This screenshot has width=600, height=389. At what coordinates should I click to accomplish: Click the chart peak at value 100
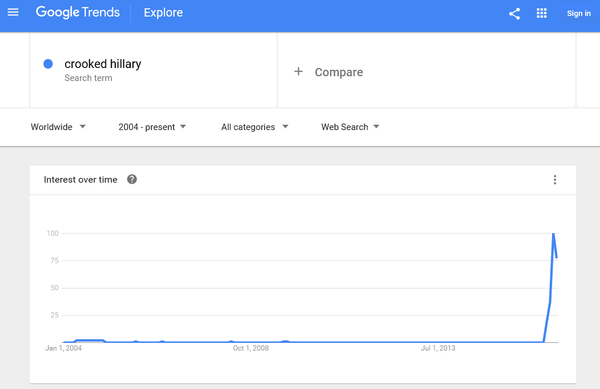553,233
